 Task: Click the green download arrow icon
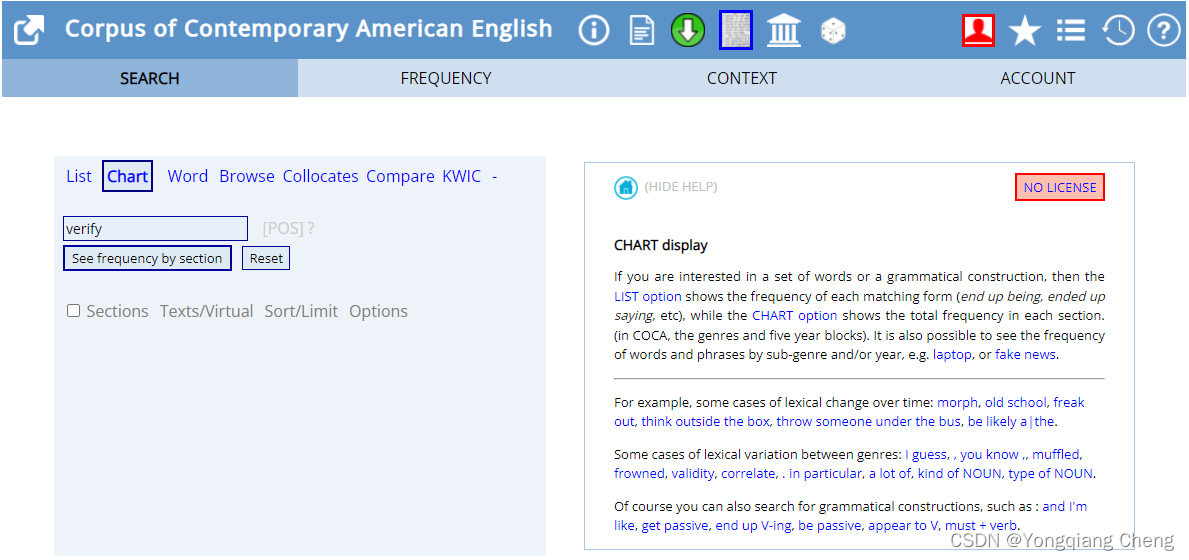(x=688, y=31)
